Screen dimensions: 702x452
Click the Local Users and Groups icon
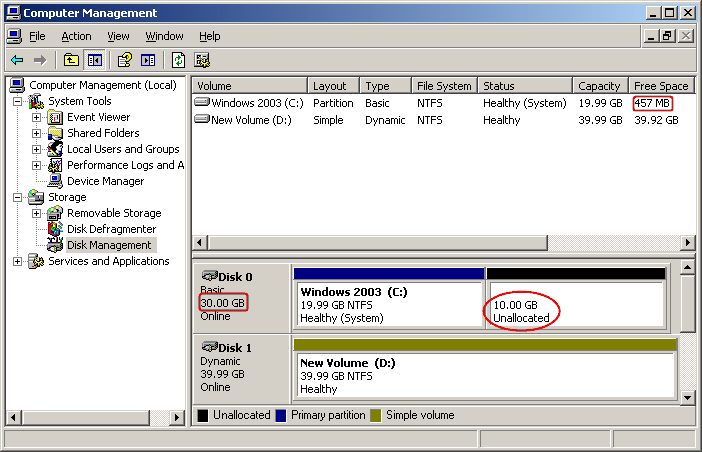[55, 149]
